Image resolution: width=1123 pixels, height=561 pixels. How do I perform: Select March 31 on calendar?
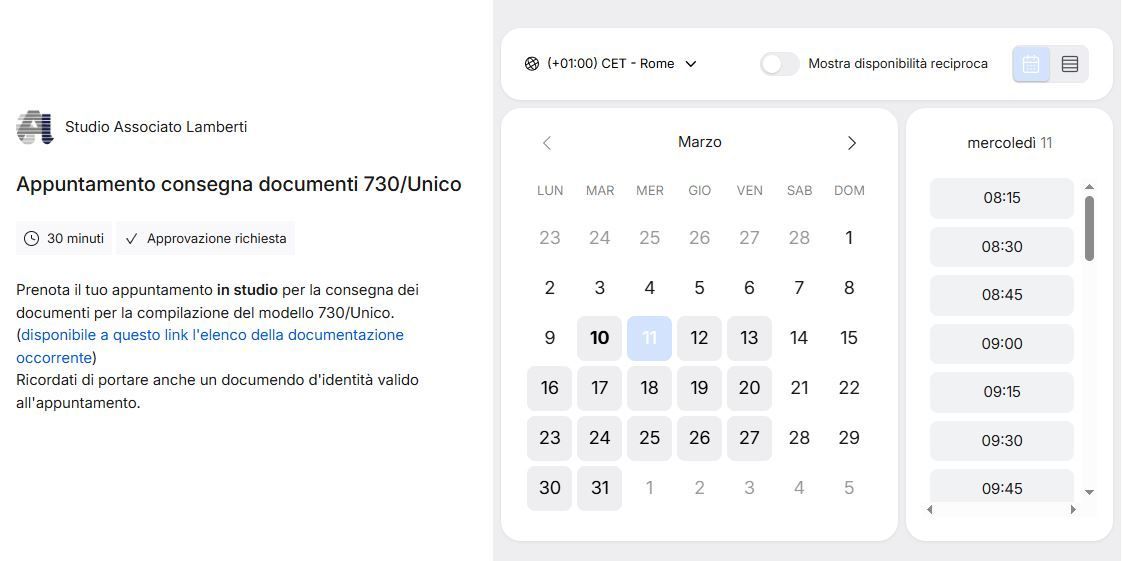(x=599, y=488)
